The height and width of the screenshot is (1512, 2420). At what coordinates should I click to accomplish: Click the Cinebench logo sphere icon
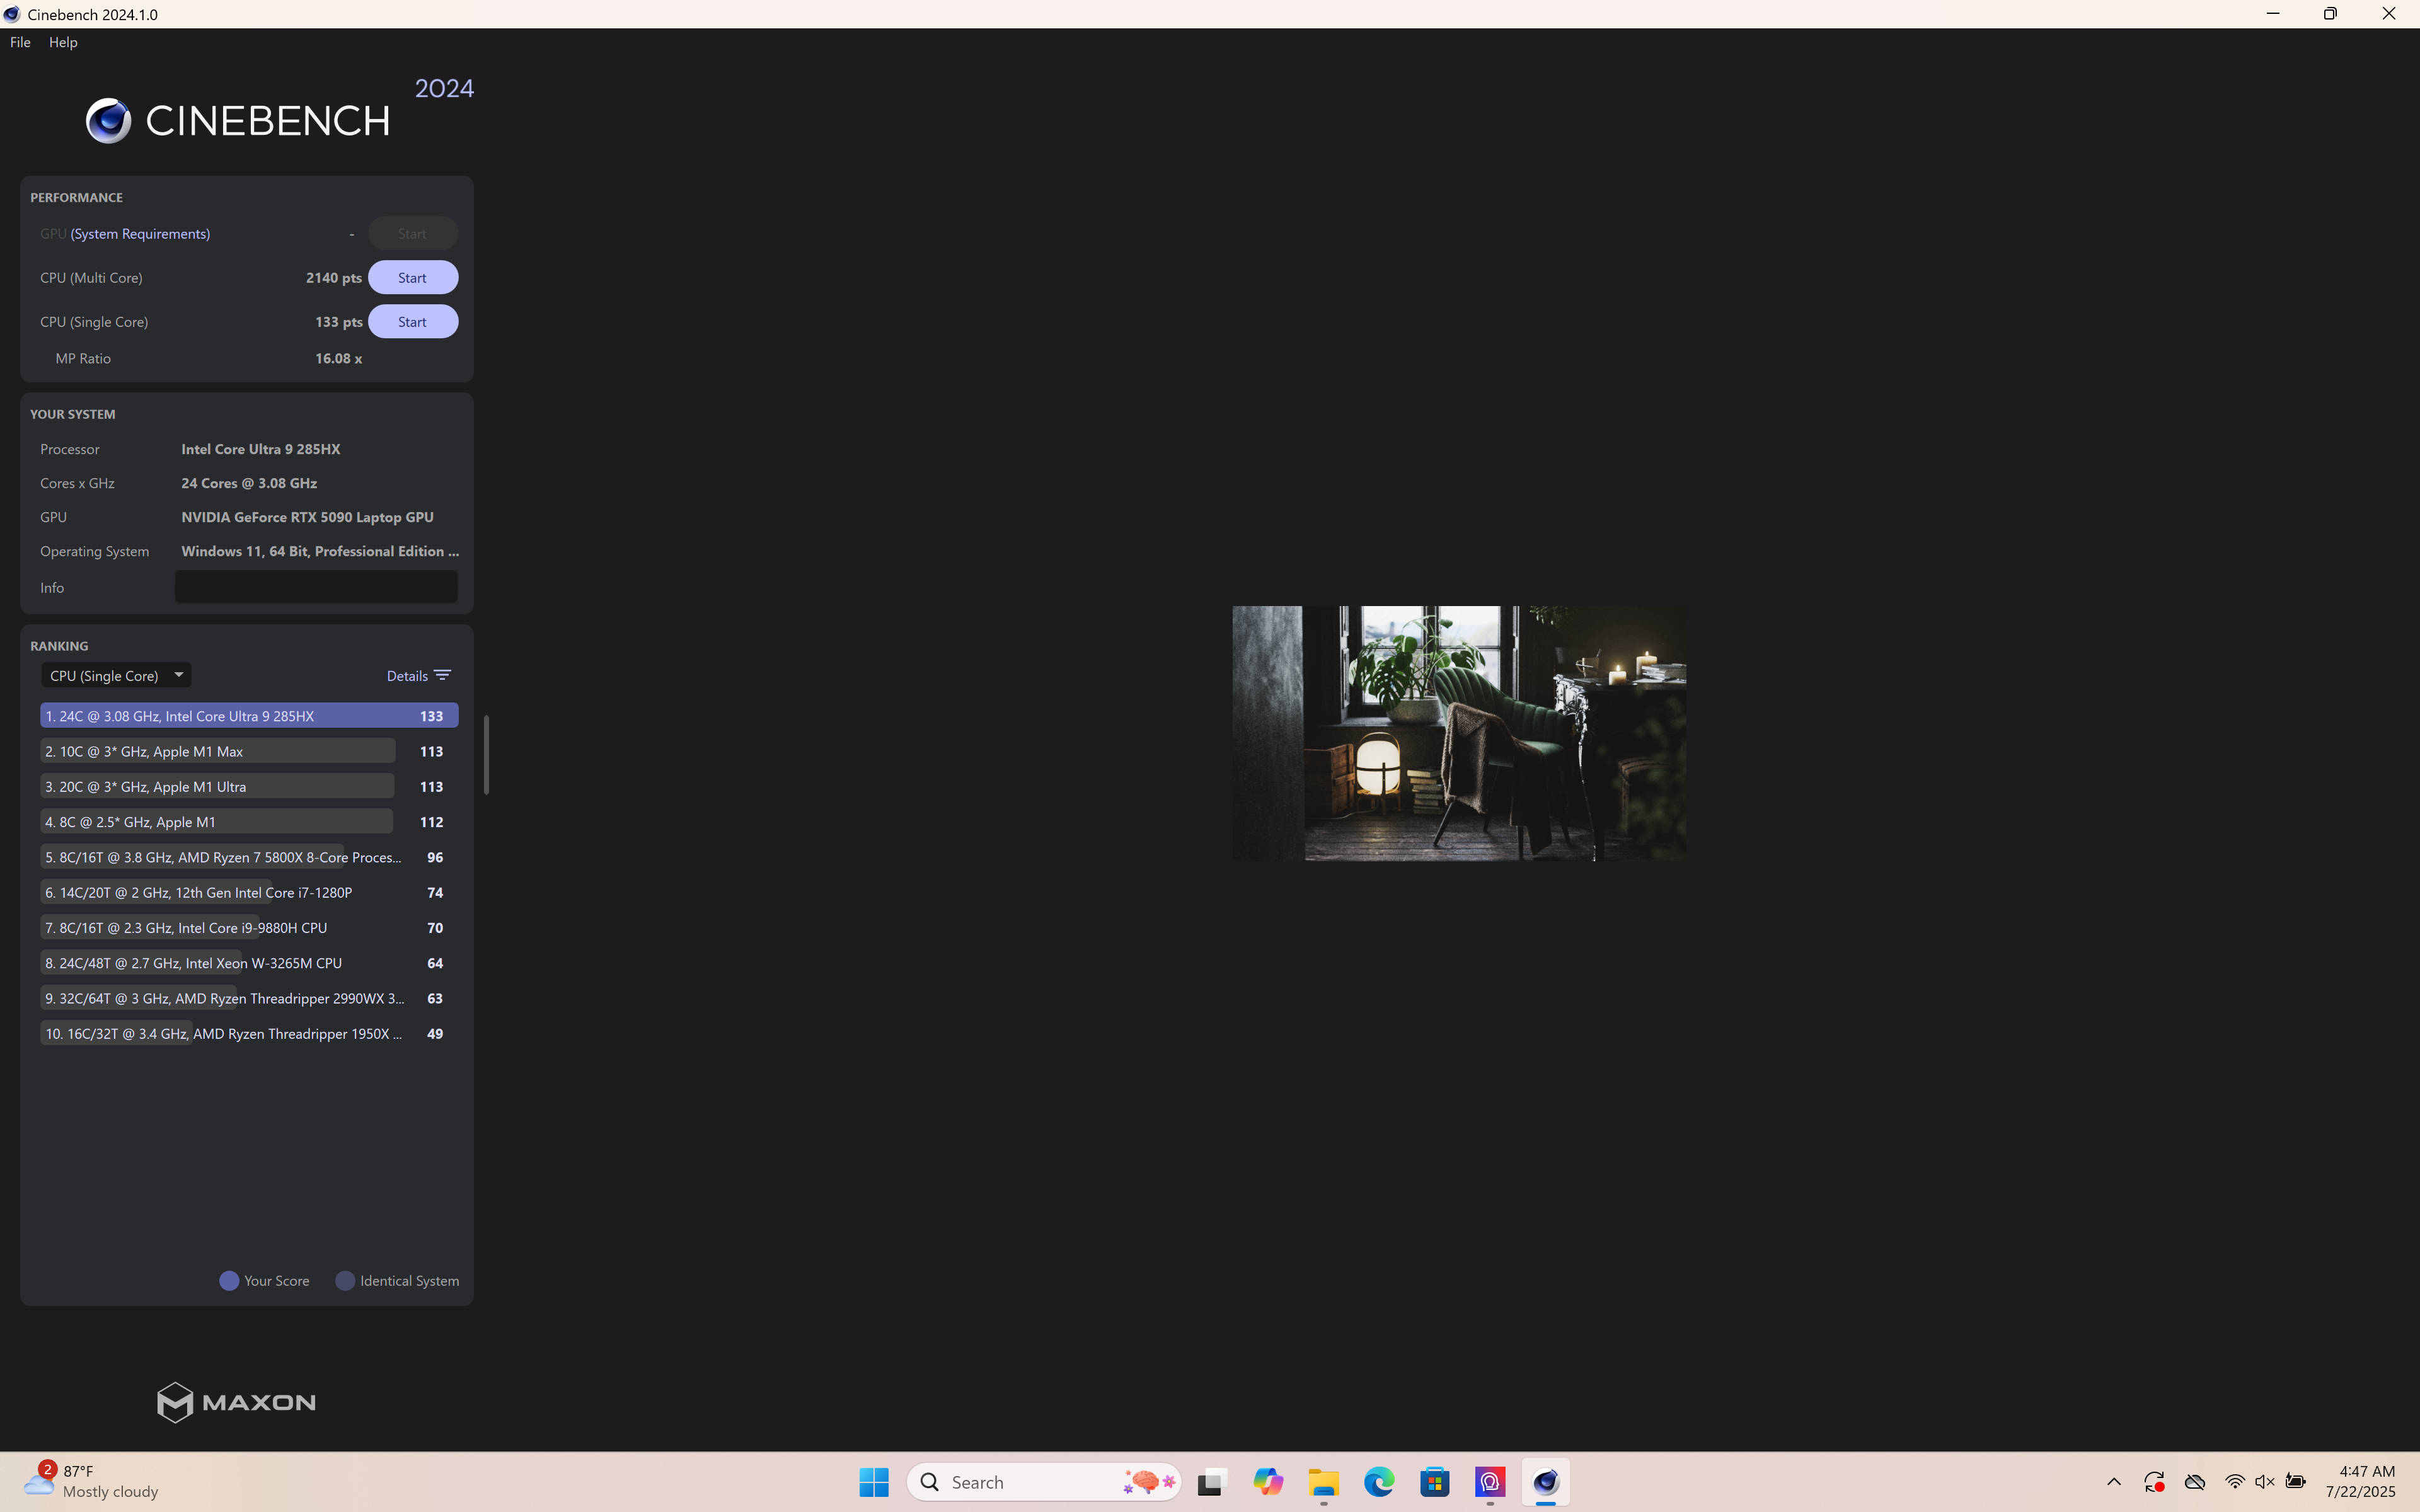(108, 121)
